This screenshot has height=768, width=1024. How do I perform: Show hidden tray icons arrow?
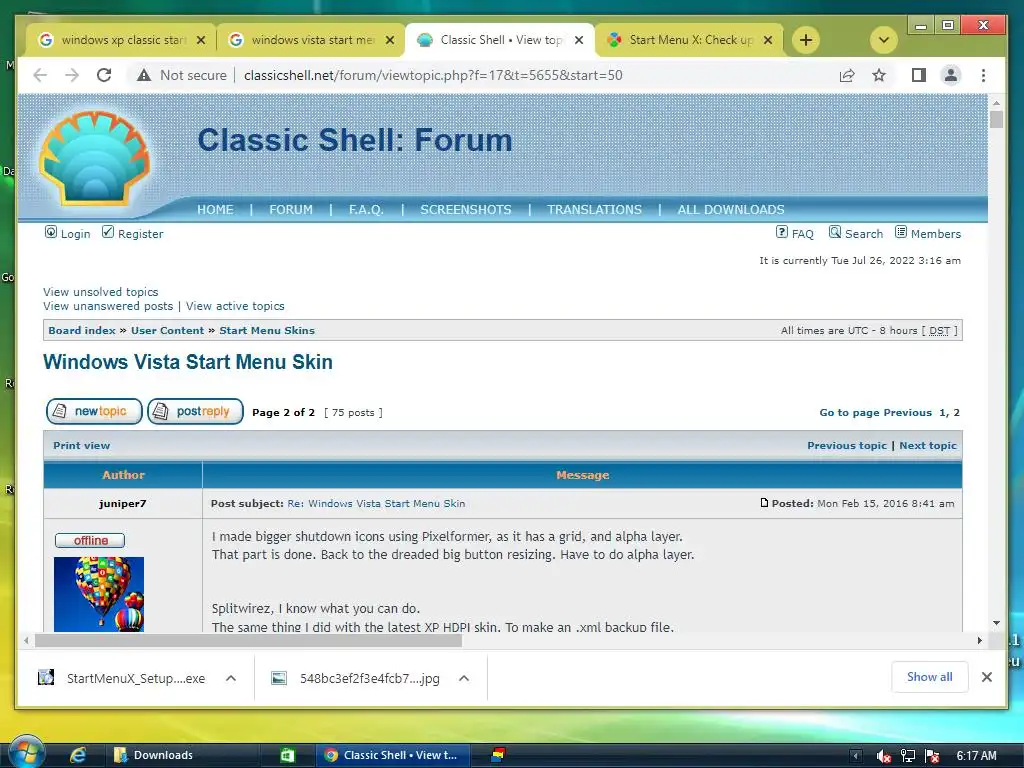pos(855,756)
